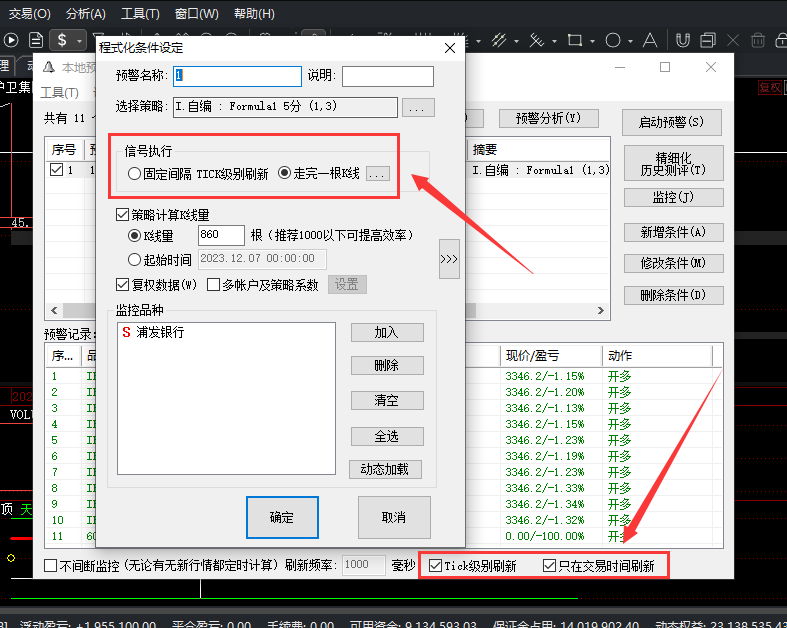The image size is (787, 628).
Task: Click the play icon in main toolbar
Action: (x=11, y=40)
